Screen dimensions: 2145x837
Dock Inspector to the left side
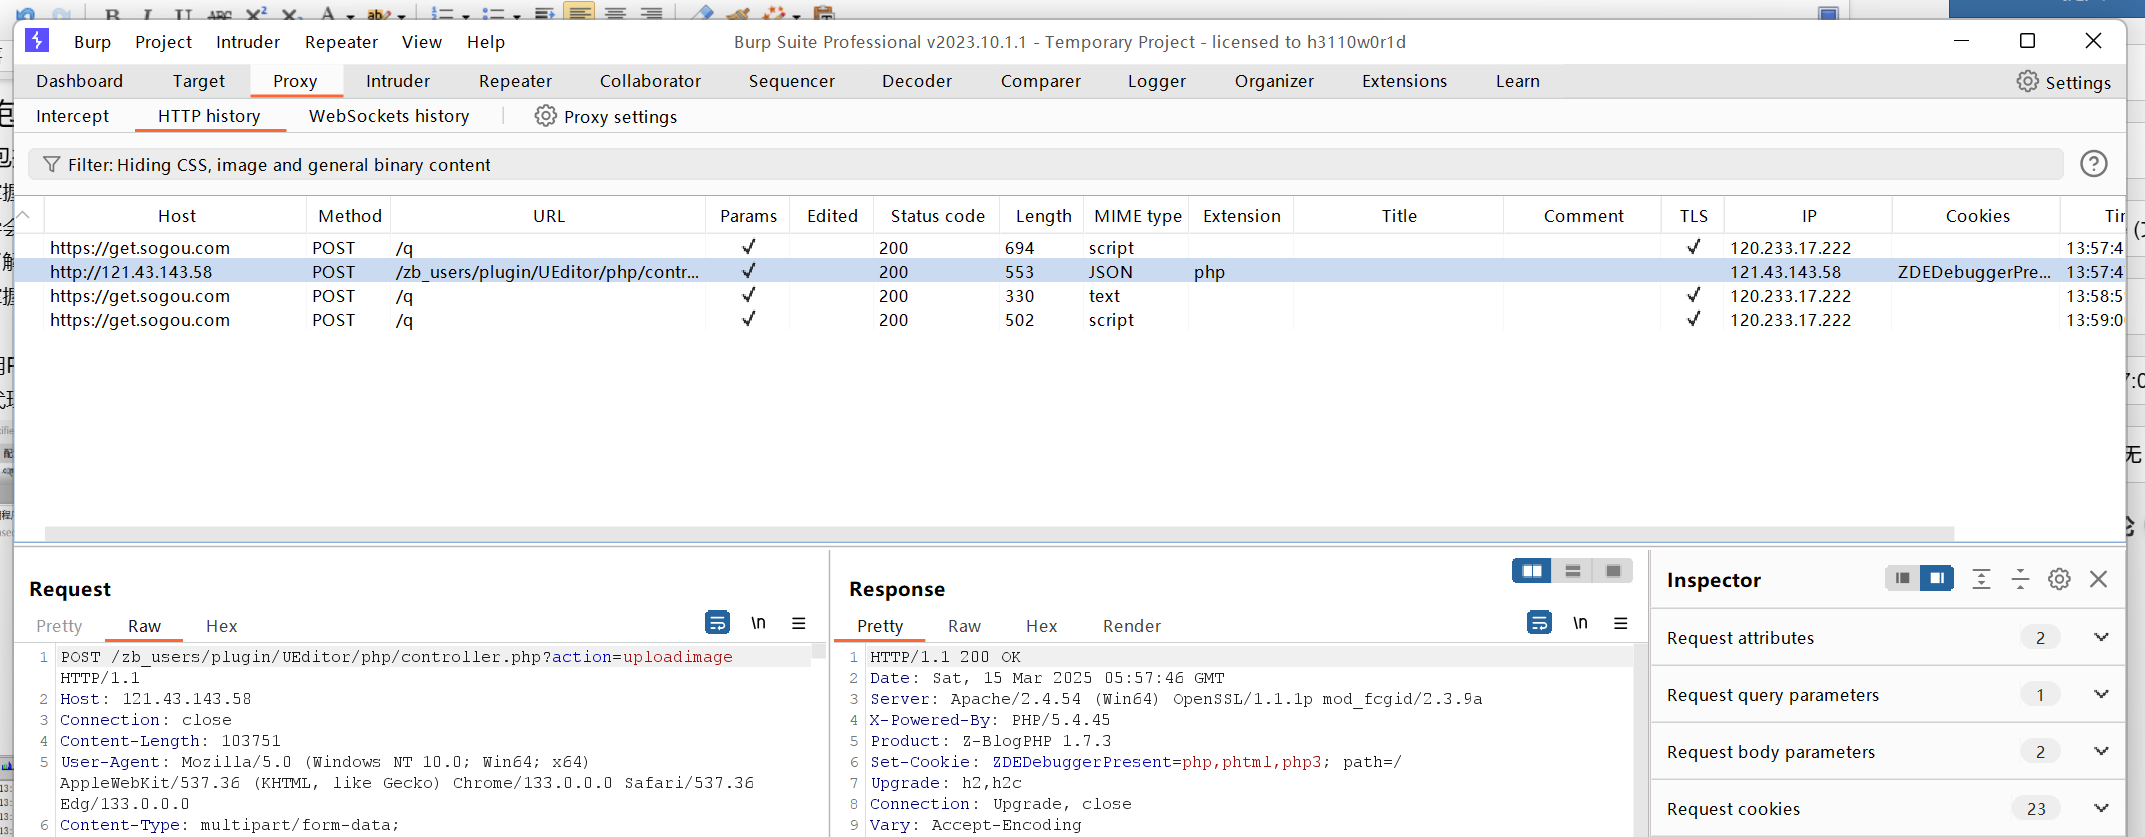coord(1902,578)
